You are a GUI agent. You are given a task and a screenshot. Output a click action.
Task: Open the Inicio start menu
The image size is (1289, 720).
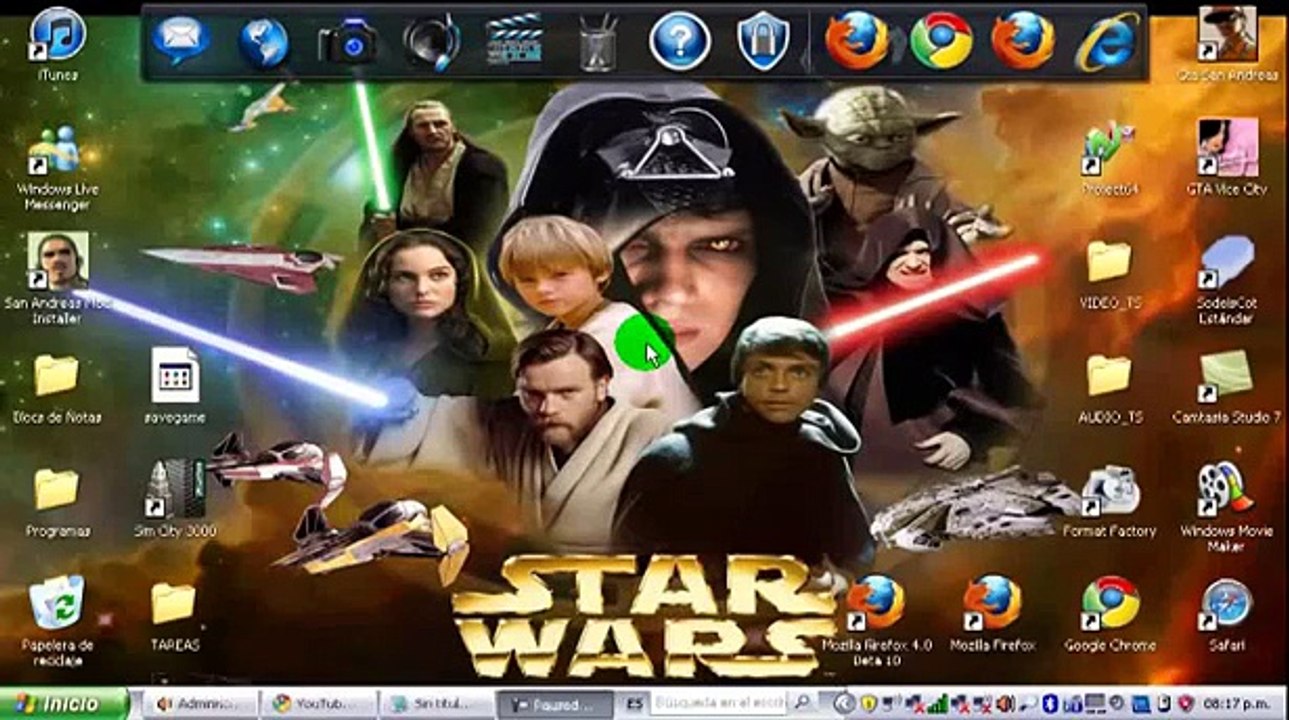pyautogui.click(x=64, y=704)
